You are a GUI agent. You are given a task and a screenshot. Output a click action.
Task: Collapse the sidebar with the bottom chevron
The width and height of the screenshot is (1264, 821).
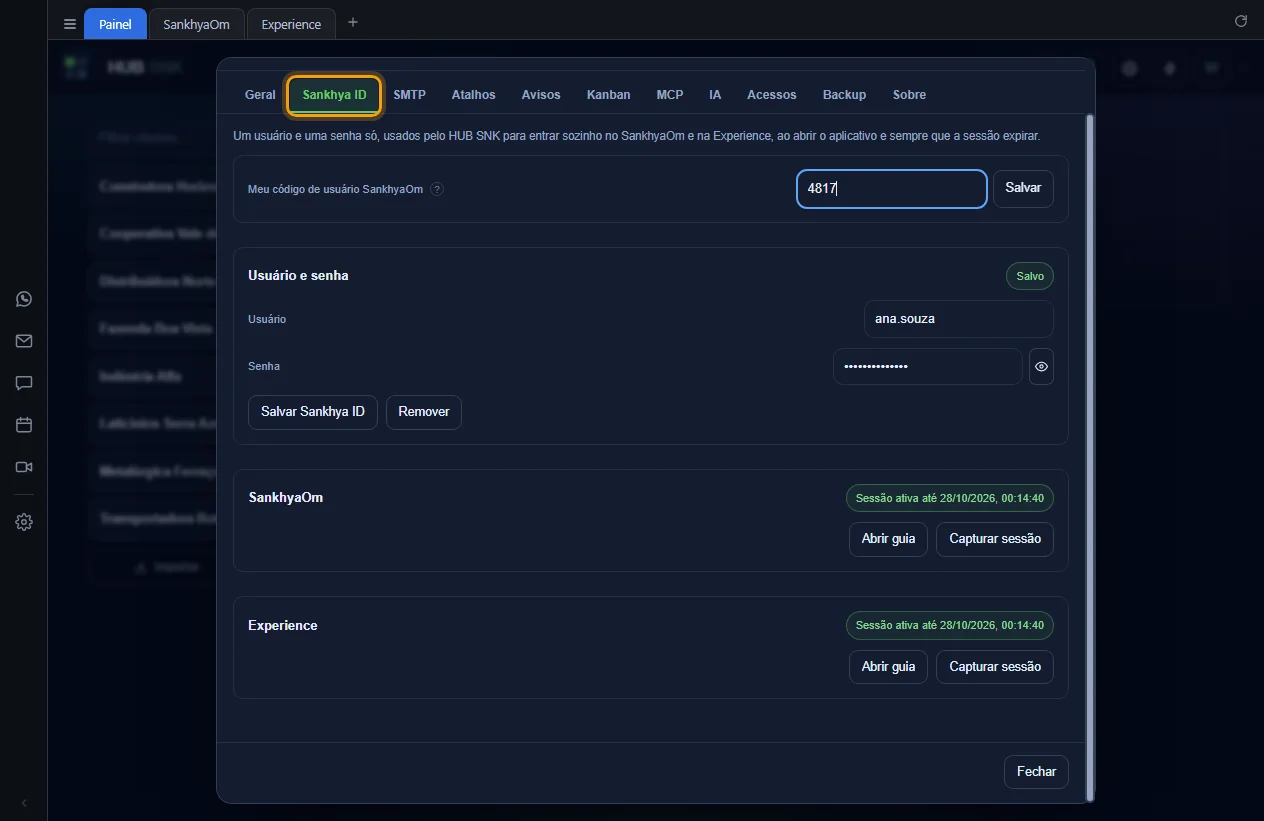tap(24, 803)
